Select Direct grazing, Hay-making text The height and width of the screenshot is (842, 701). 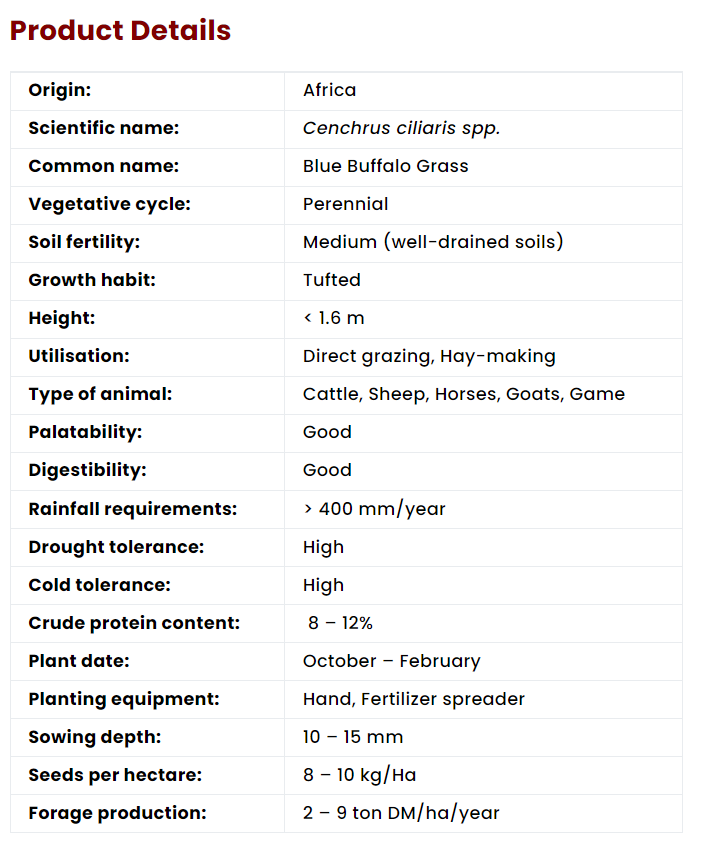click(429, 356)
